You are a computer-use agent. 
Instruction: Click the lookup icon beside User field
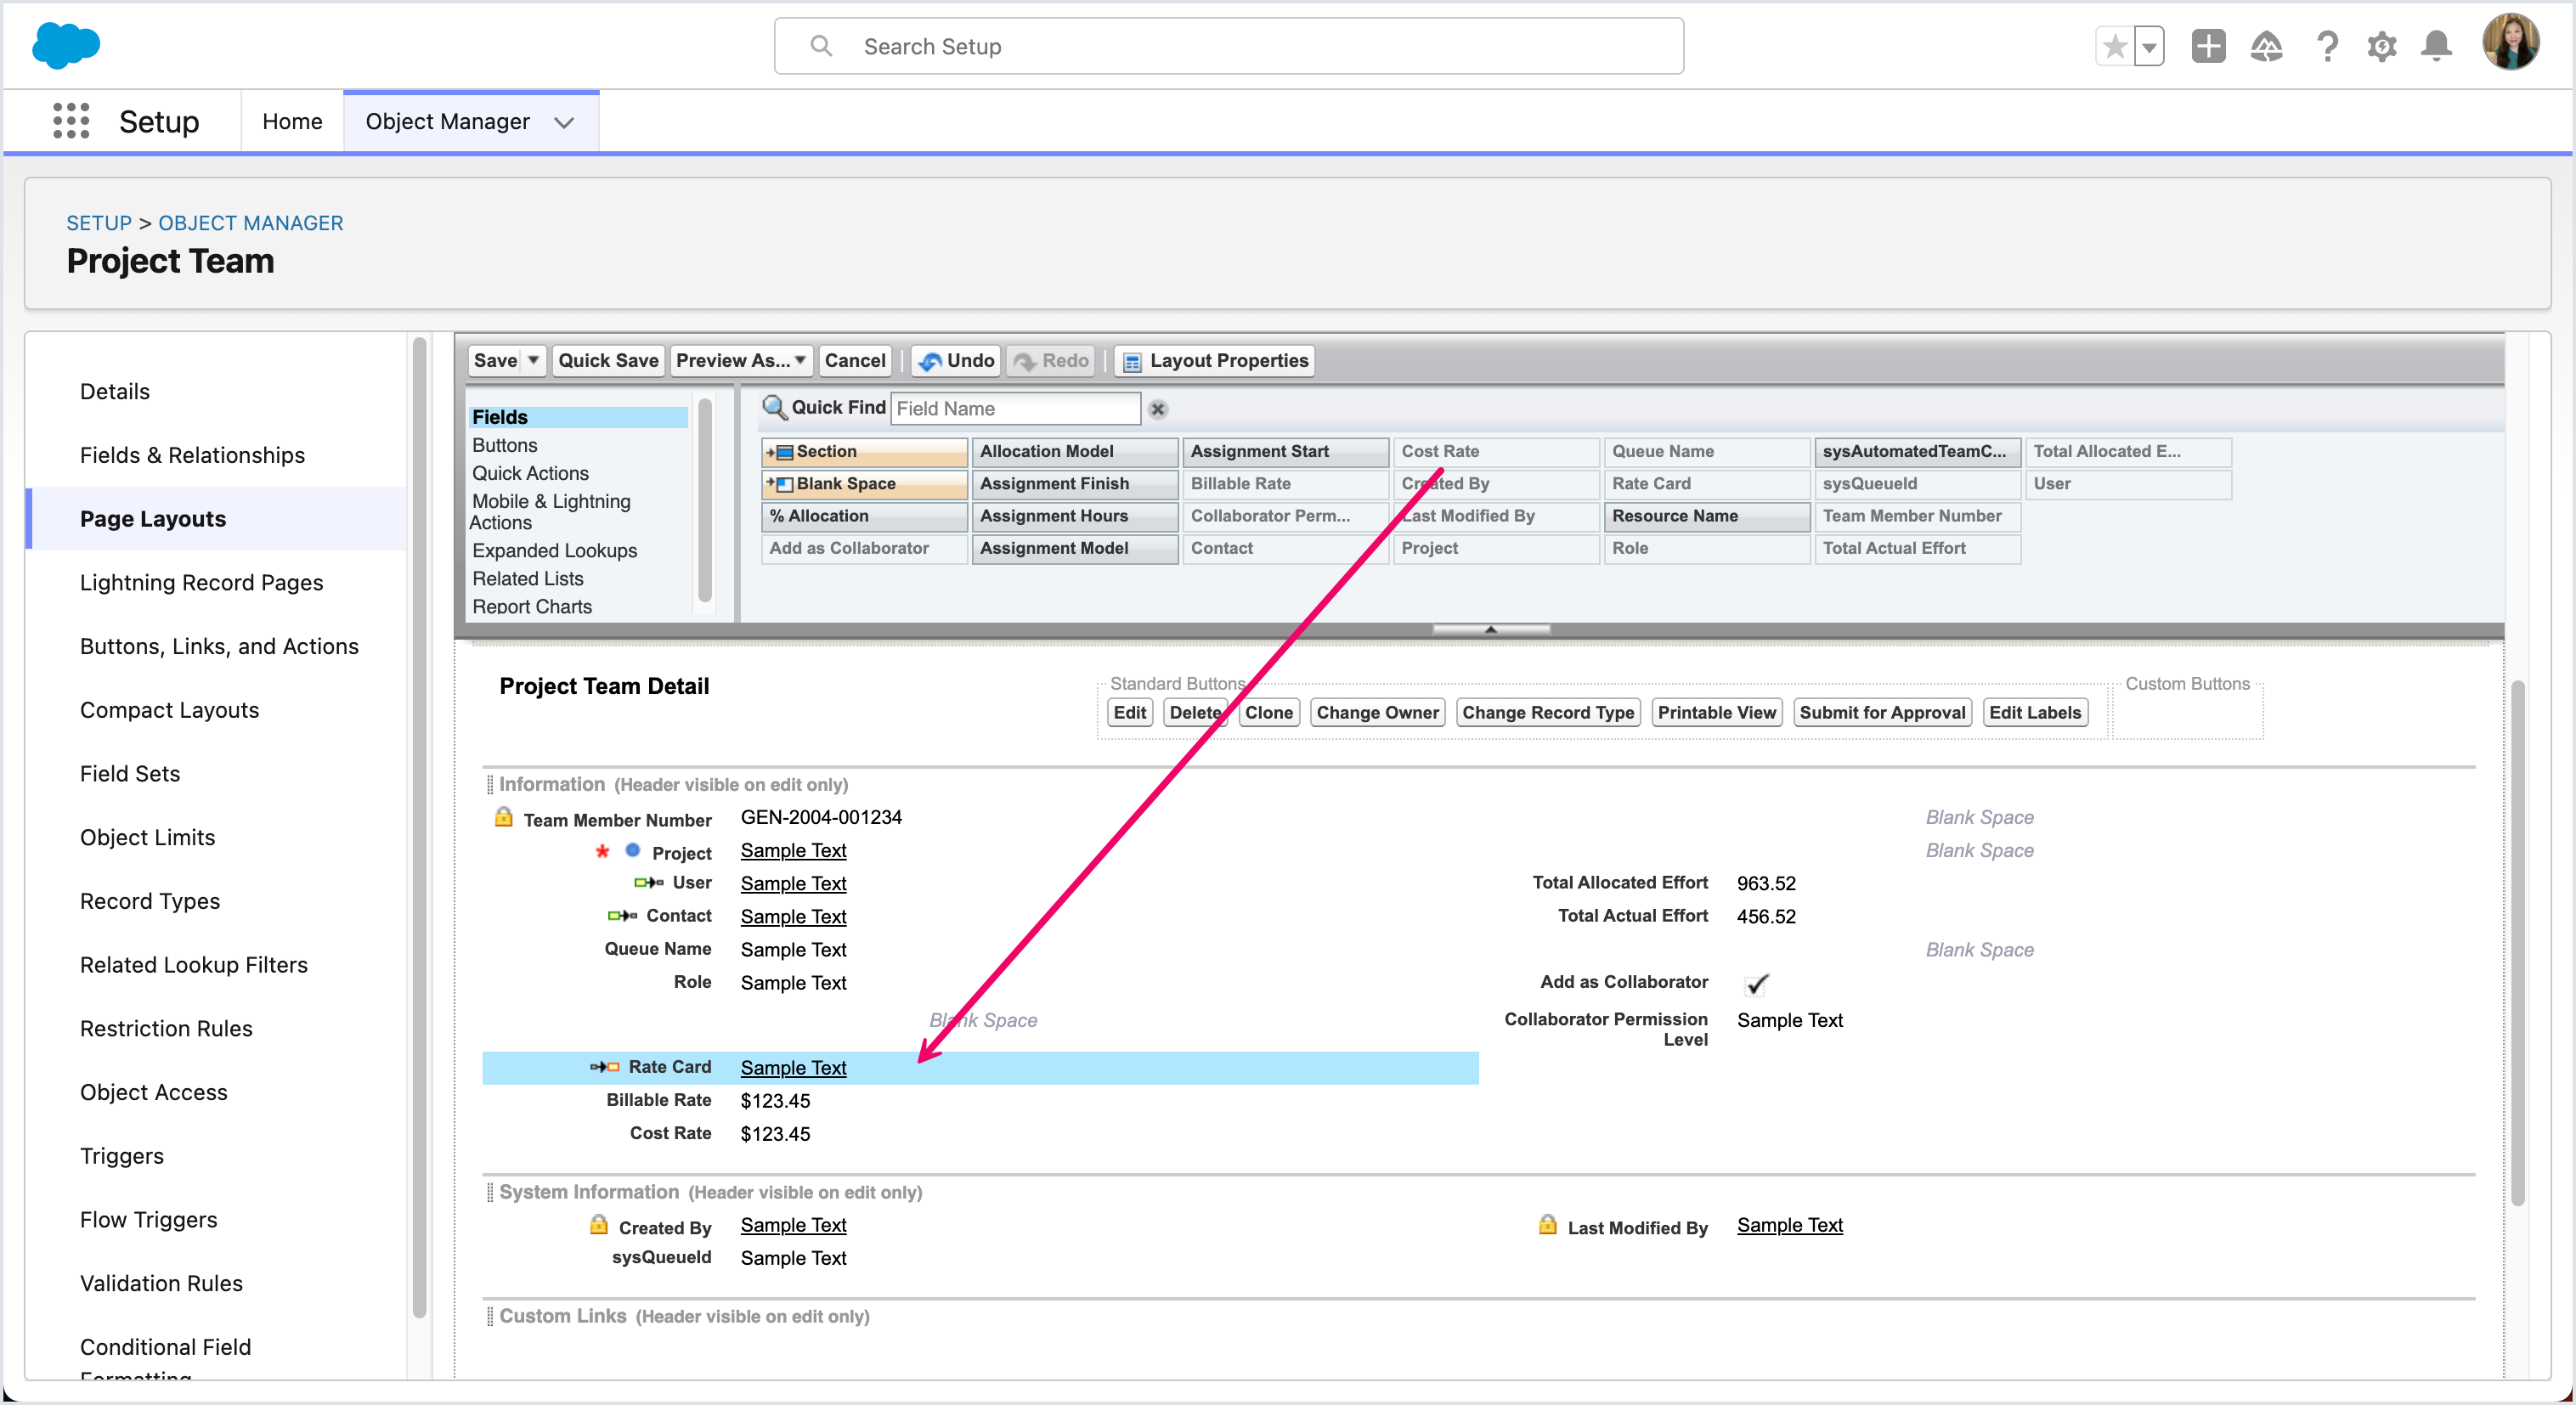tap(649, 882)
